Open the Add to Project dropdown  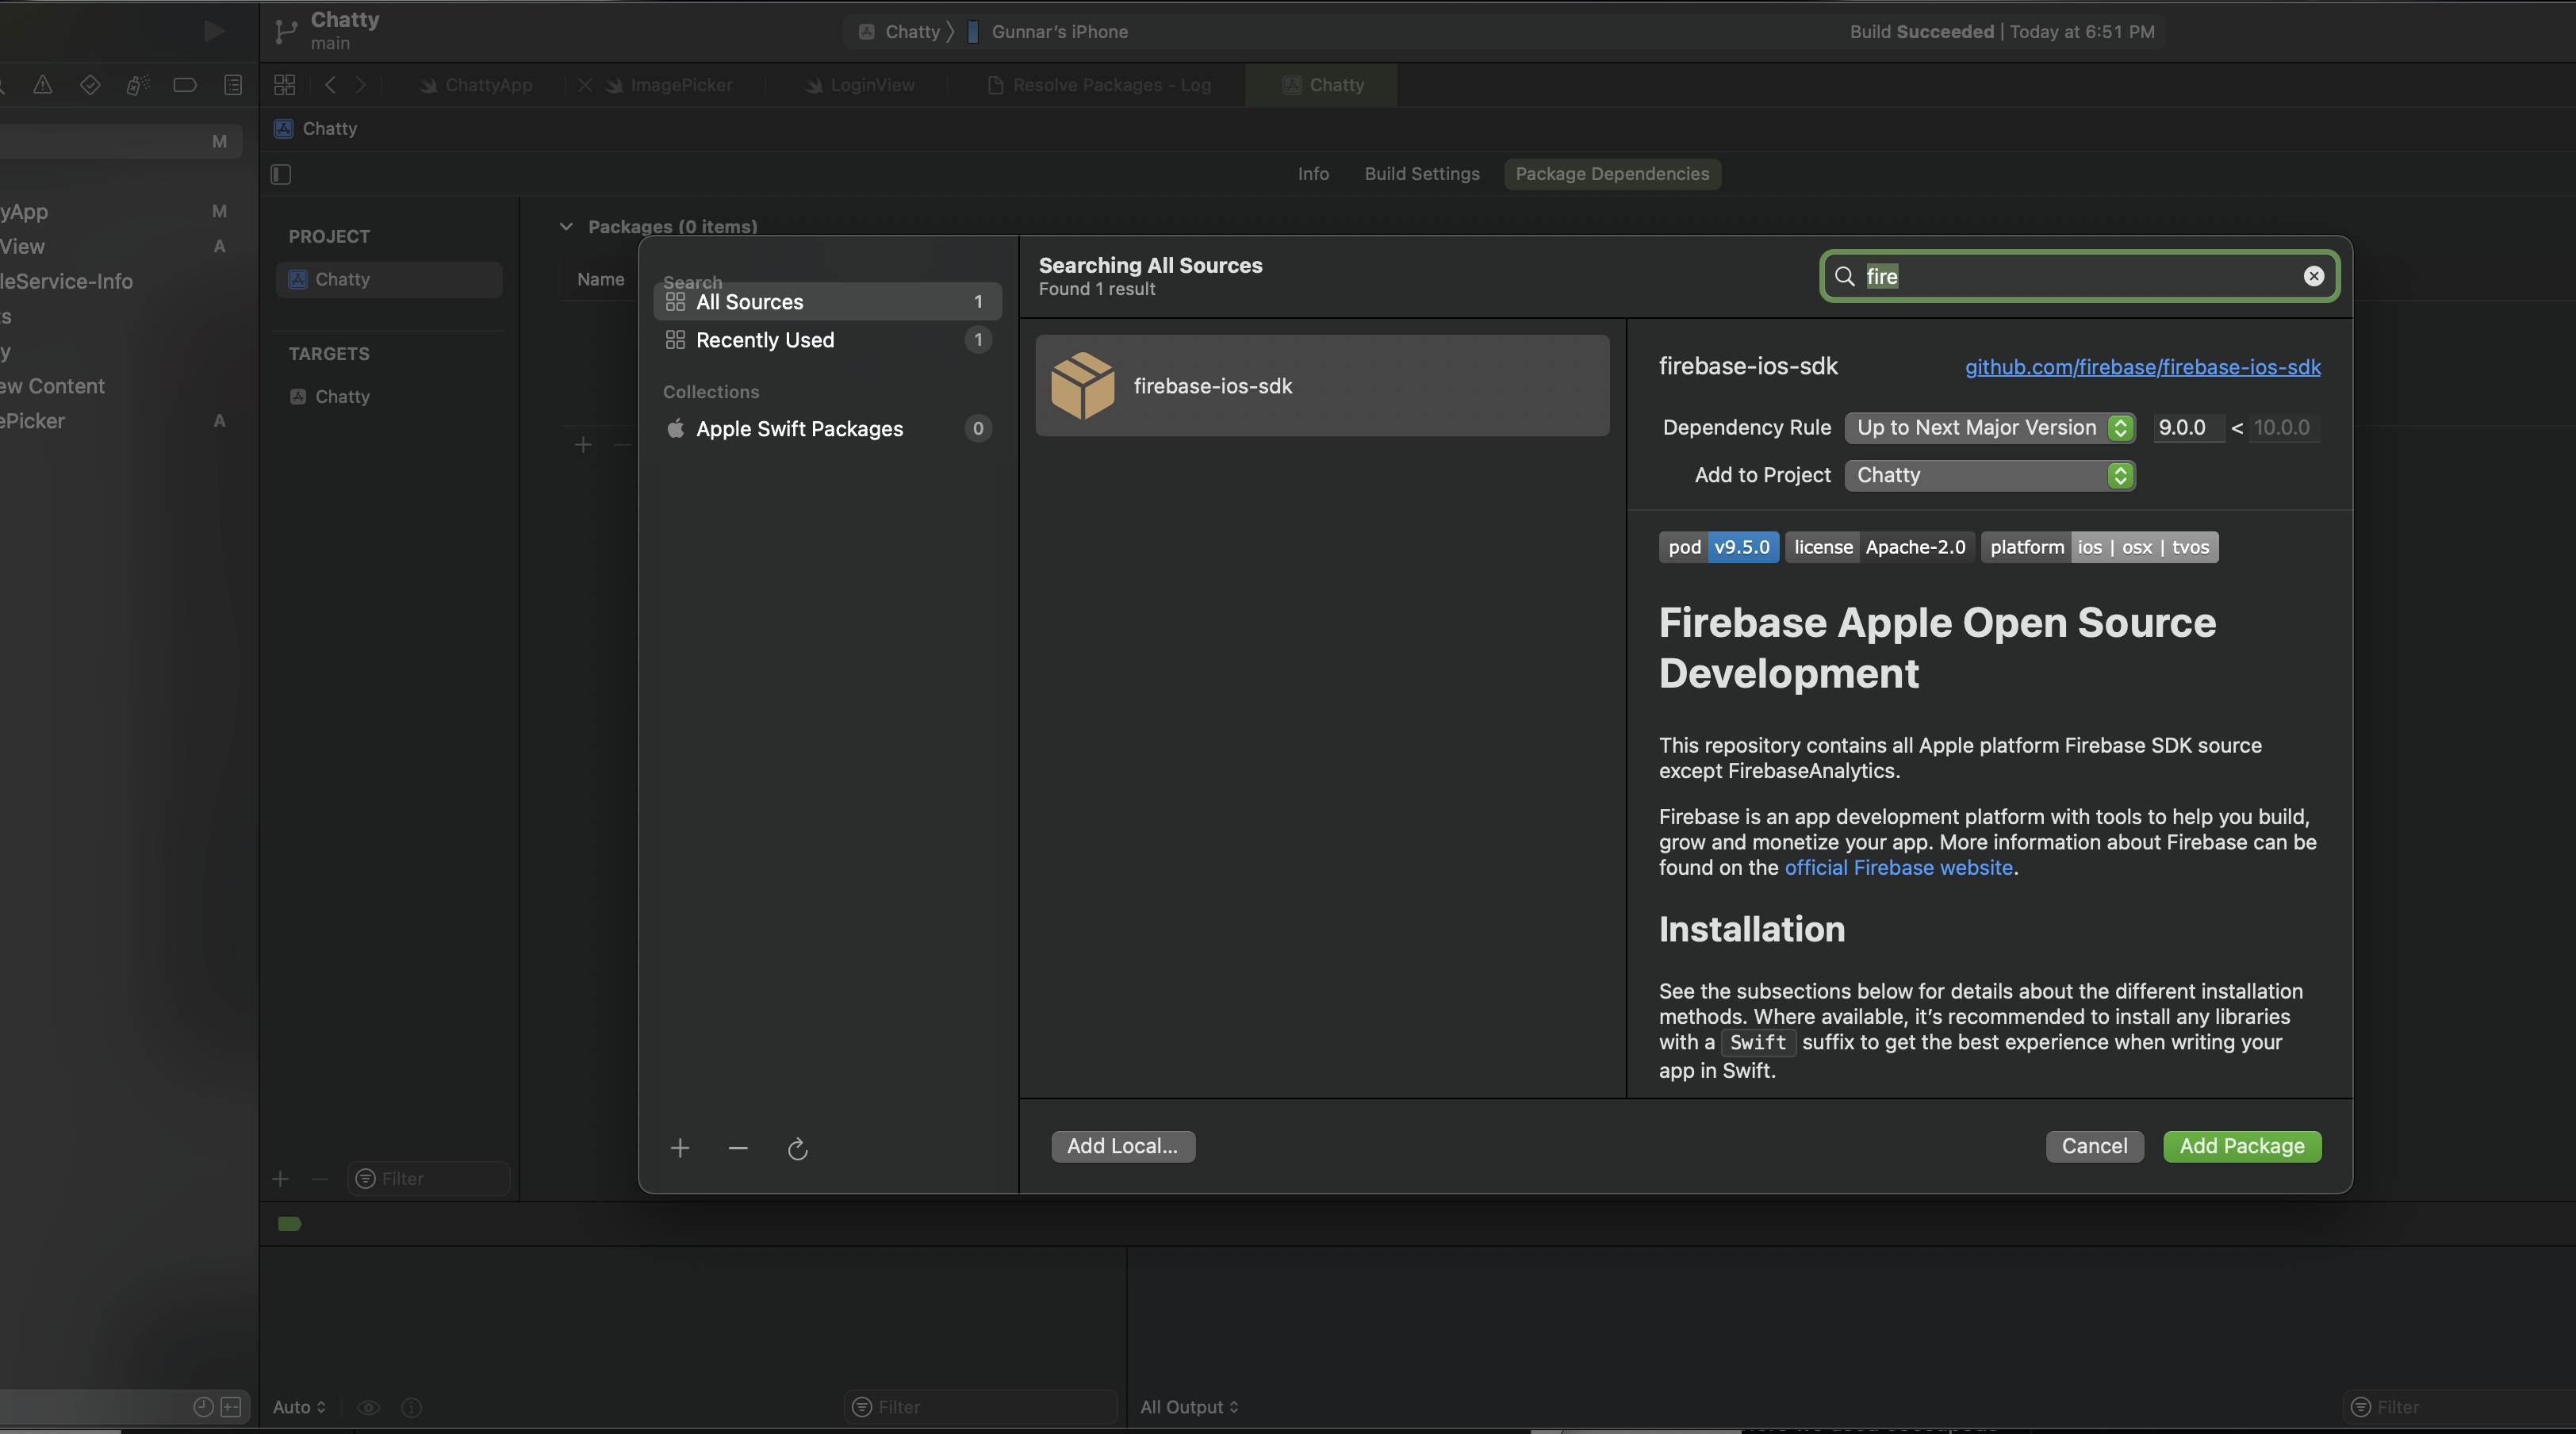click(1990, 475)
